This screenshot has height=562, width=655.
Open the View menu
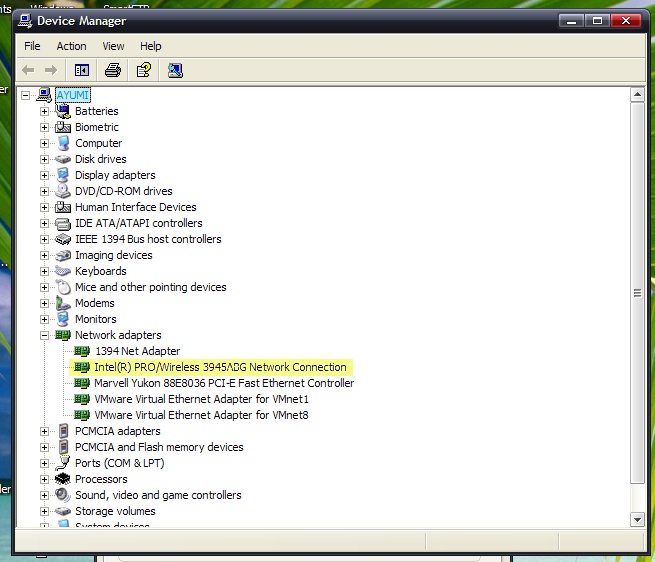tap(113, 46)
